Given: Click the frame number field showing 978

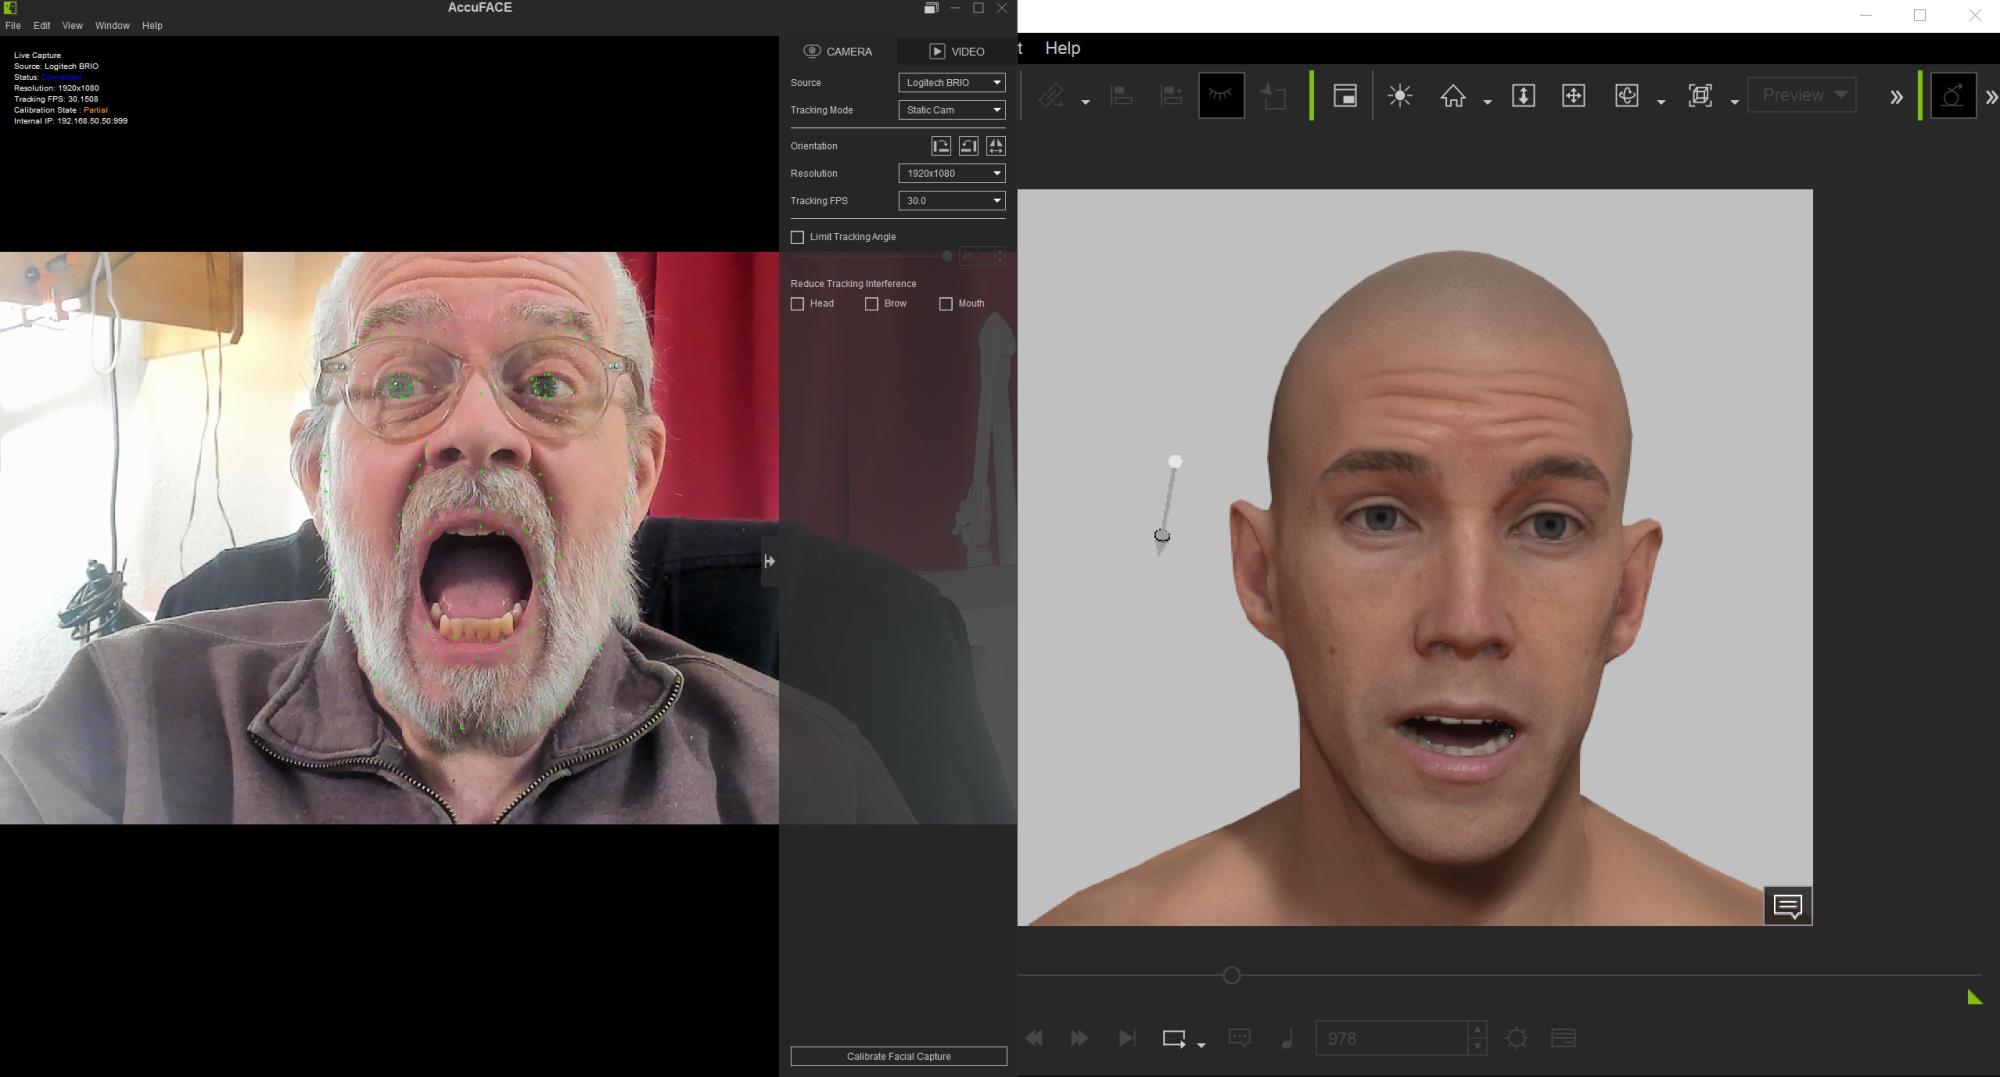Looking at the screenshot, I should coord(1391,1038).
